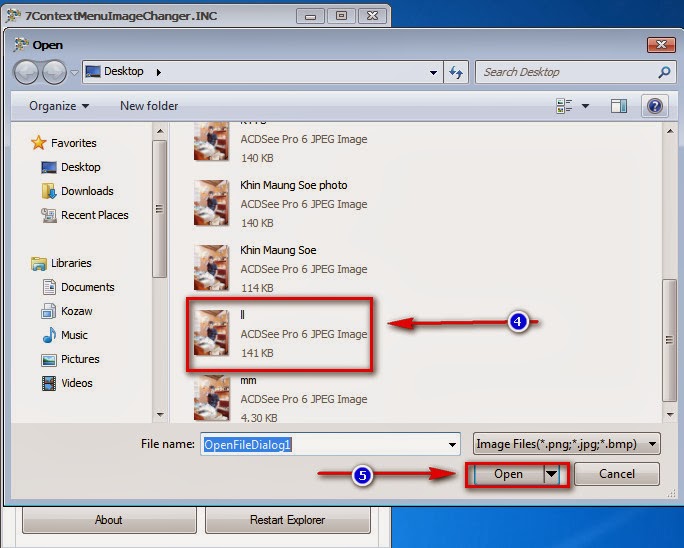Click Restart Explorer in background window
Image resolution: width=684 pixels, height=548 pixels.
(287, 520)
